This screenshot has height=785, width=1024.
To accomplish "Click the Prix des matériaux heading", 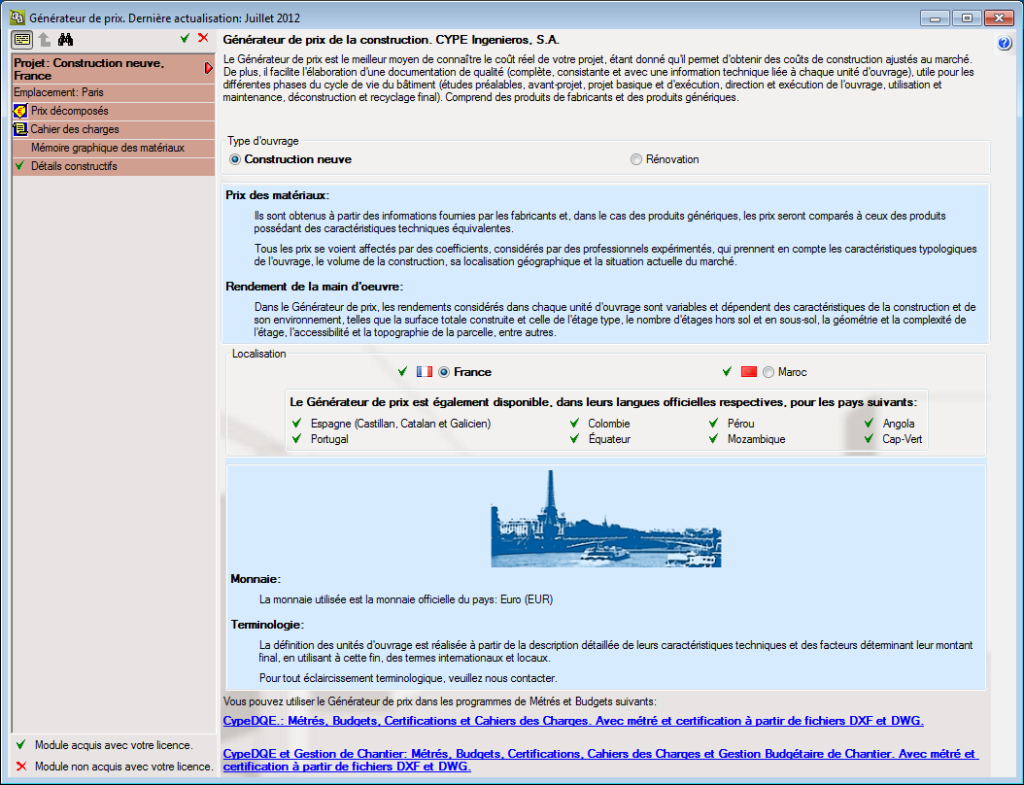I will (278, 195).
